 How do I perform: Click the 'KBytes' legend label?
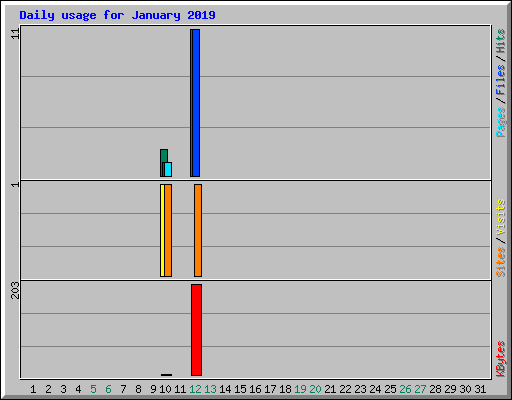(x=501, y=359)
